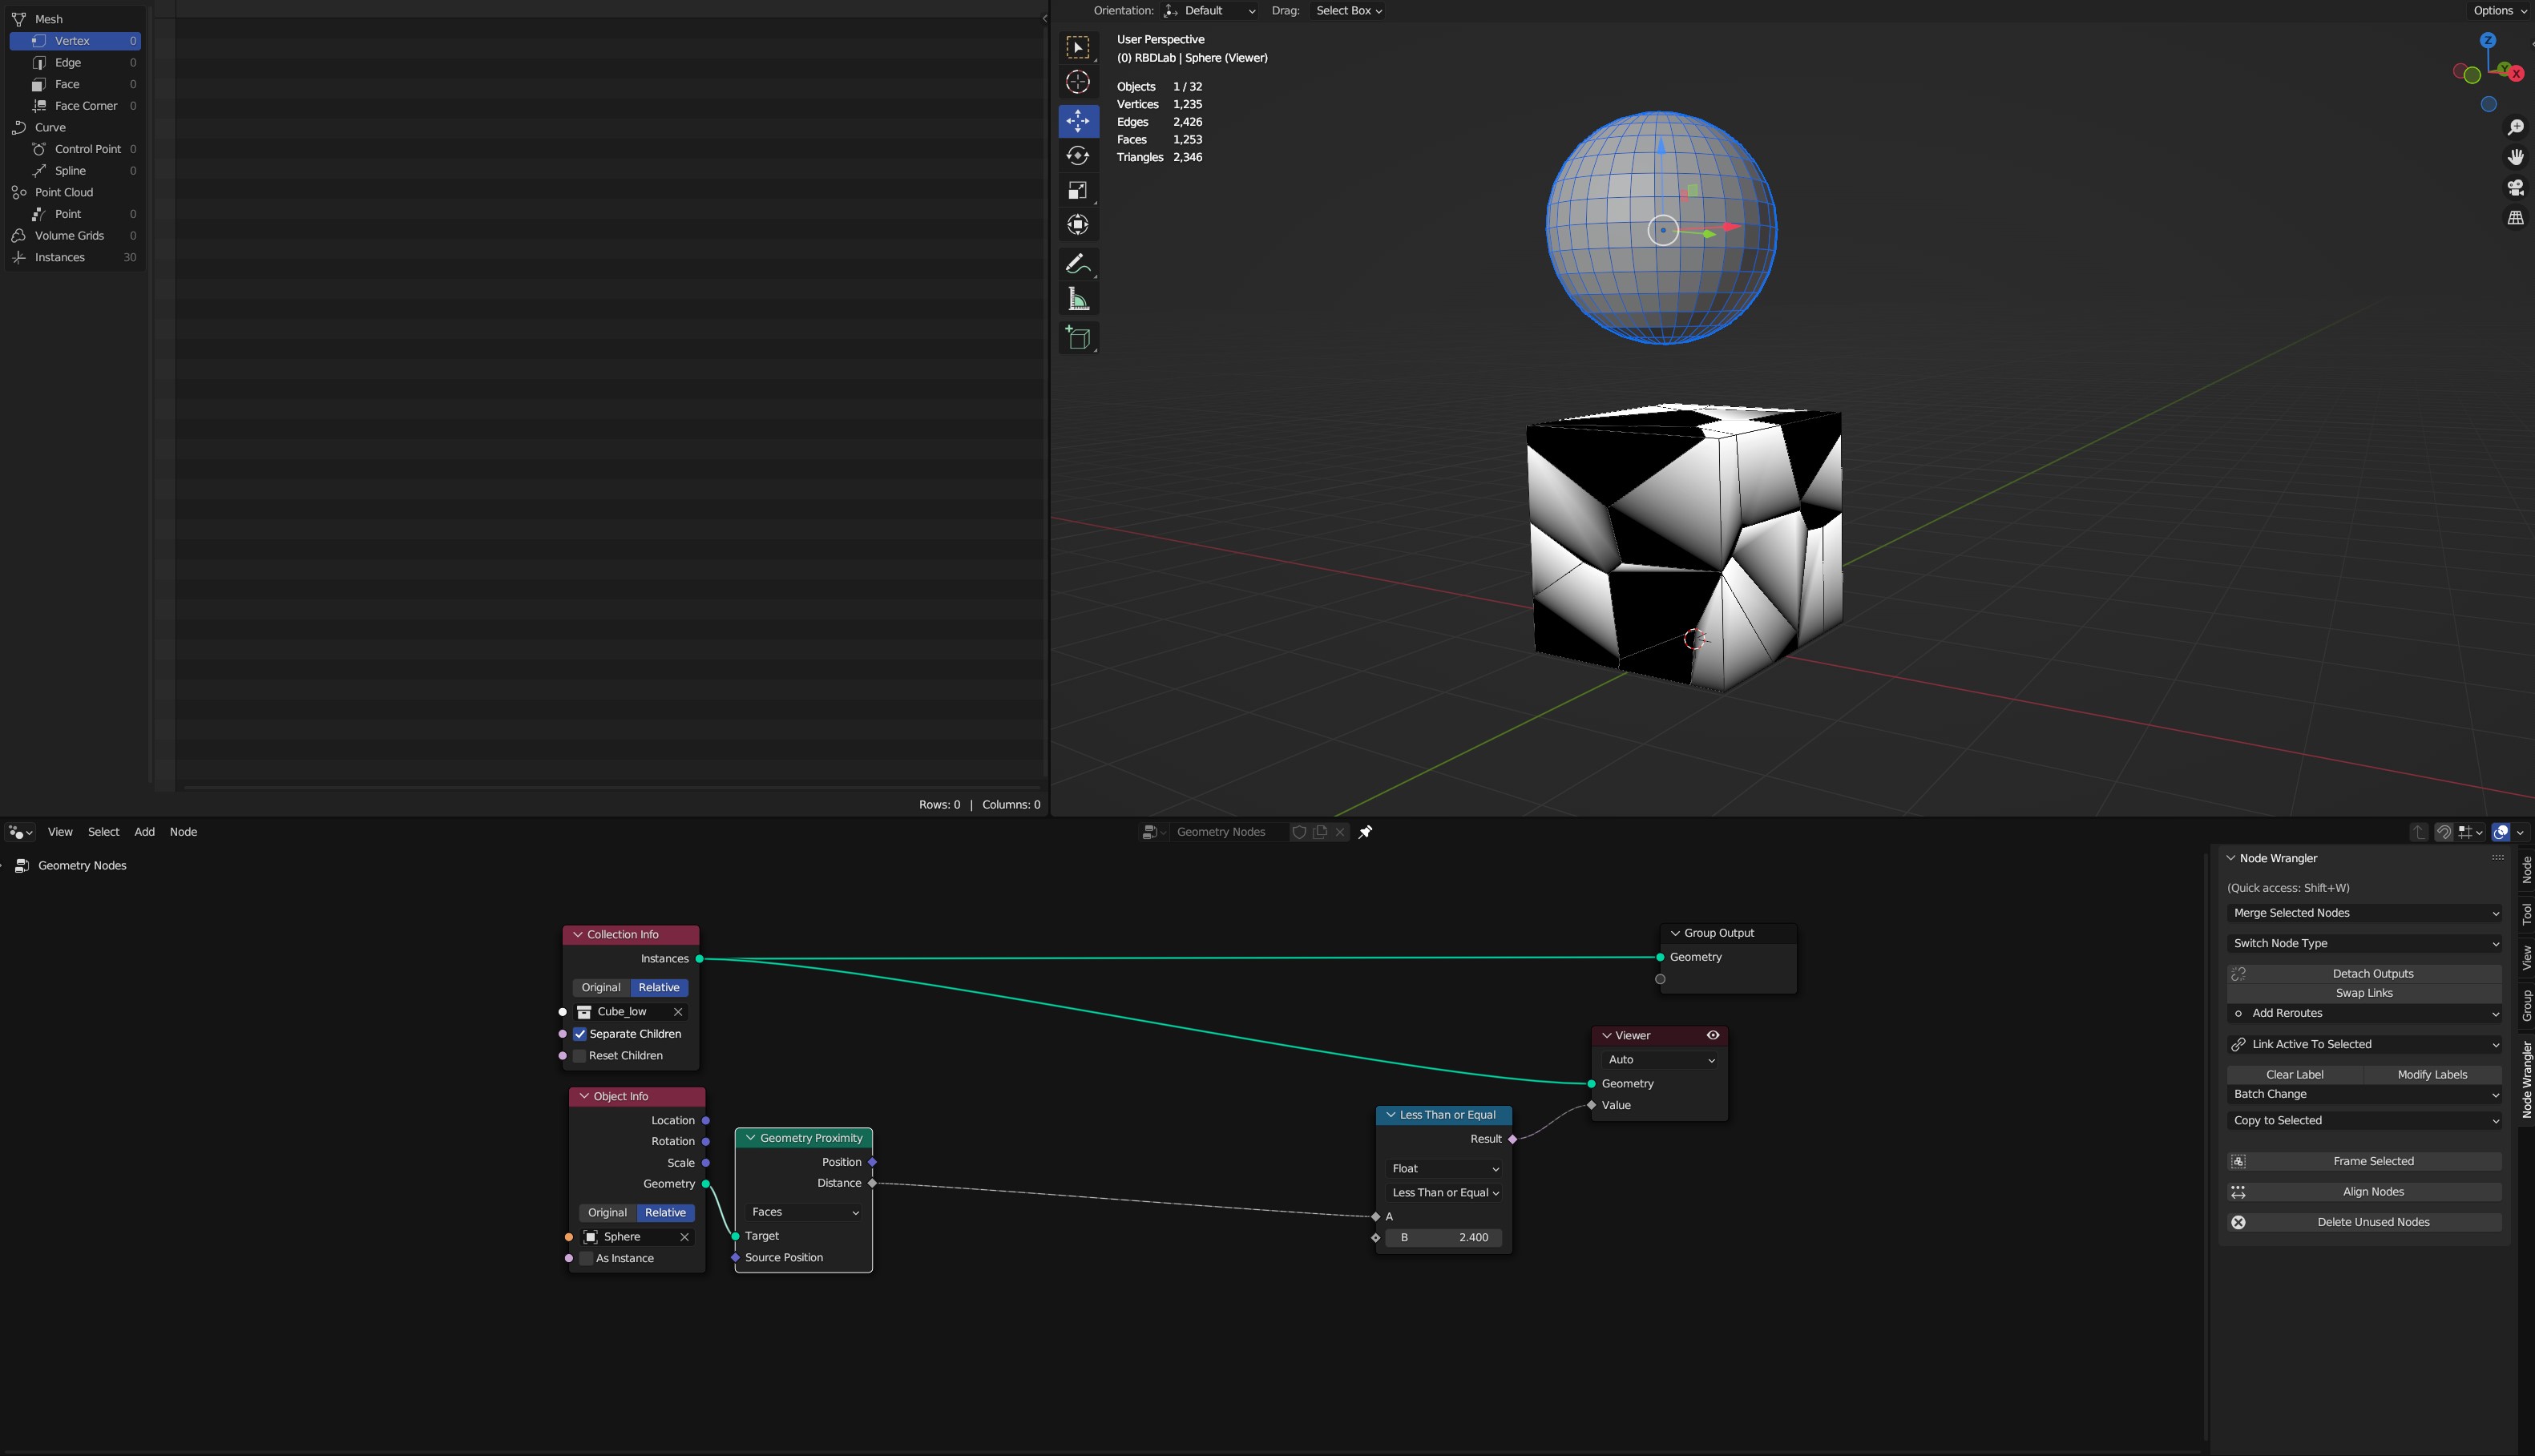Open Switch Node Type dropdown
This screenshot has width=2535, height=1456.
(2364, 943)
